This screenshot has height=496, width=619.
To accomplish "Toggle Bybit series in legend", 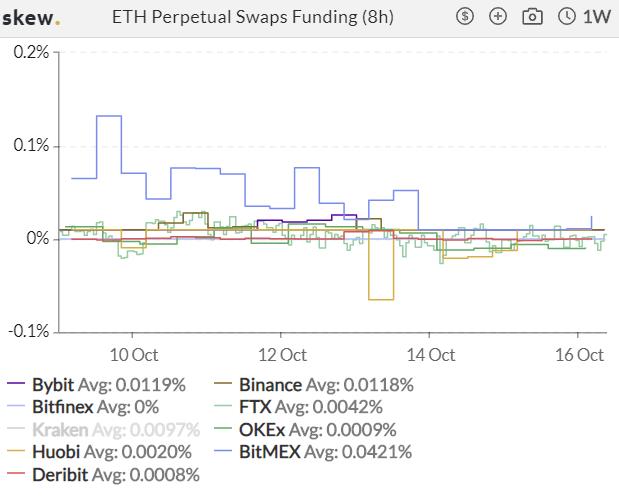I will [x=96, y=385].
